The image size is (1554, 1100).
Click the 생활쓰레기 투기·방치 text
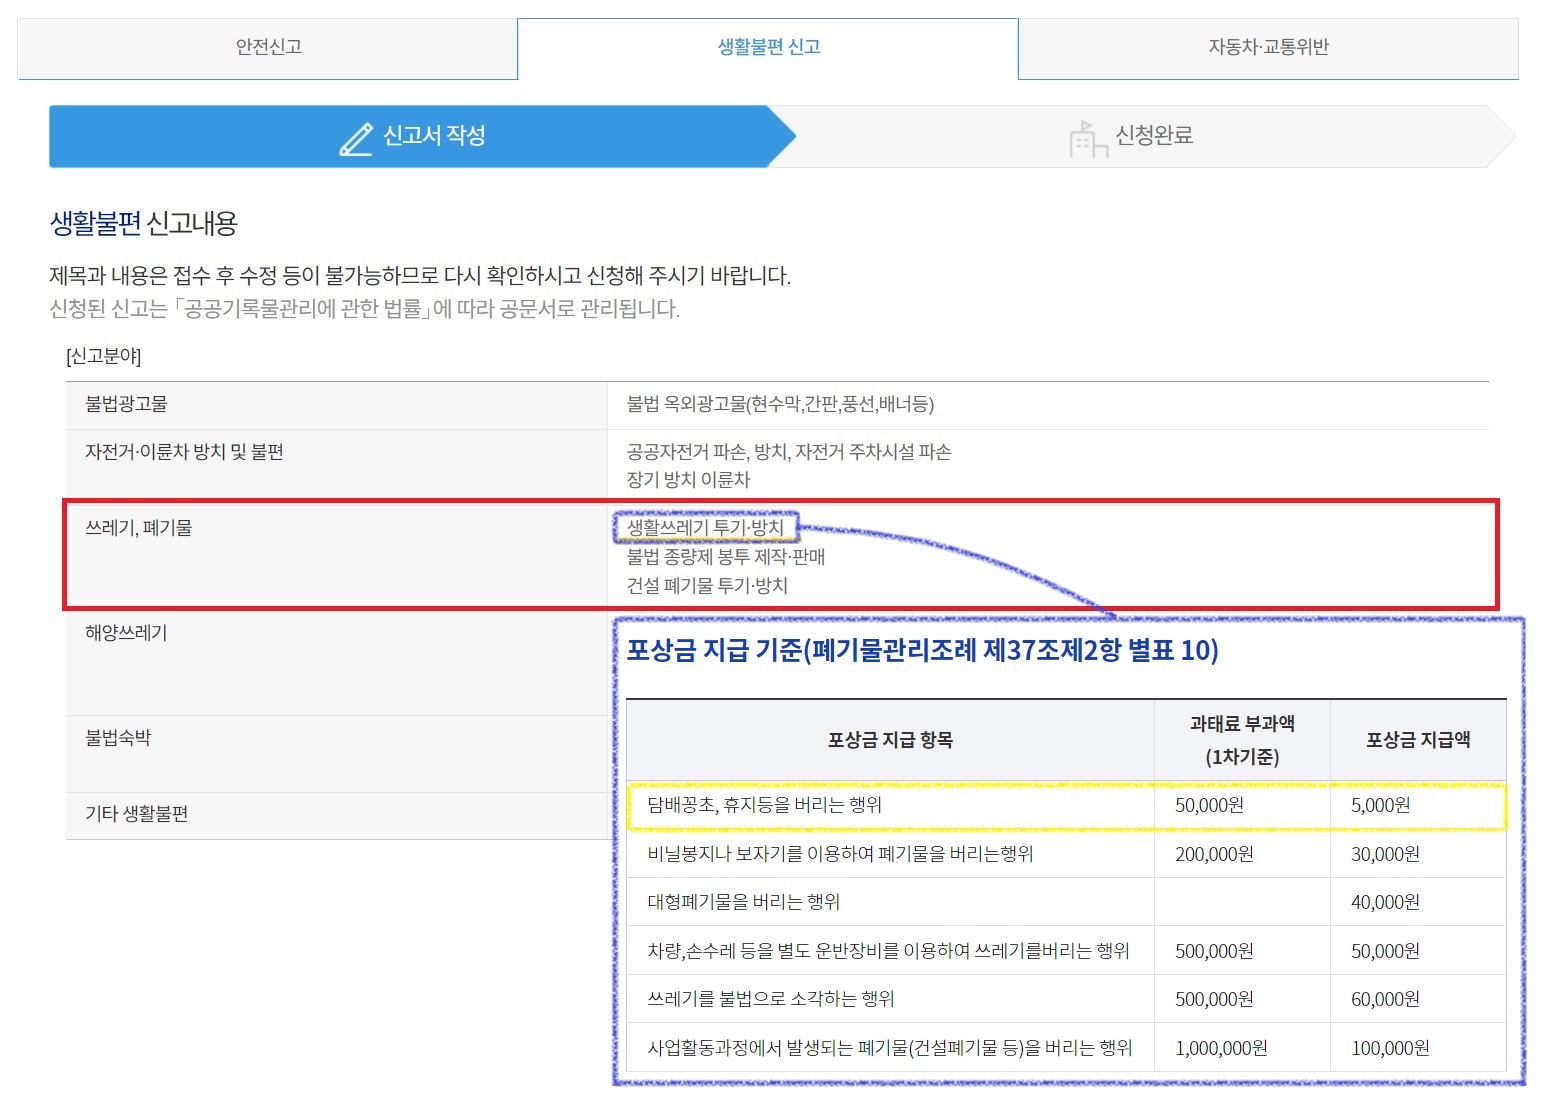tap(705, 528)
